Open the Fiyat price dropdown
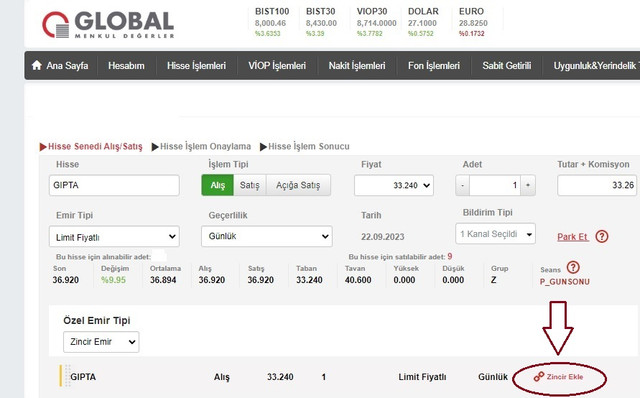 point(394,185)
